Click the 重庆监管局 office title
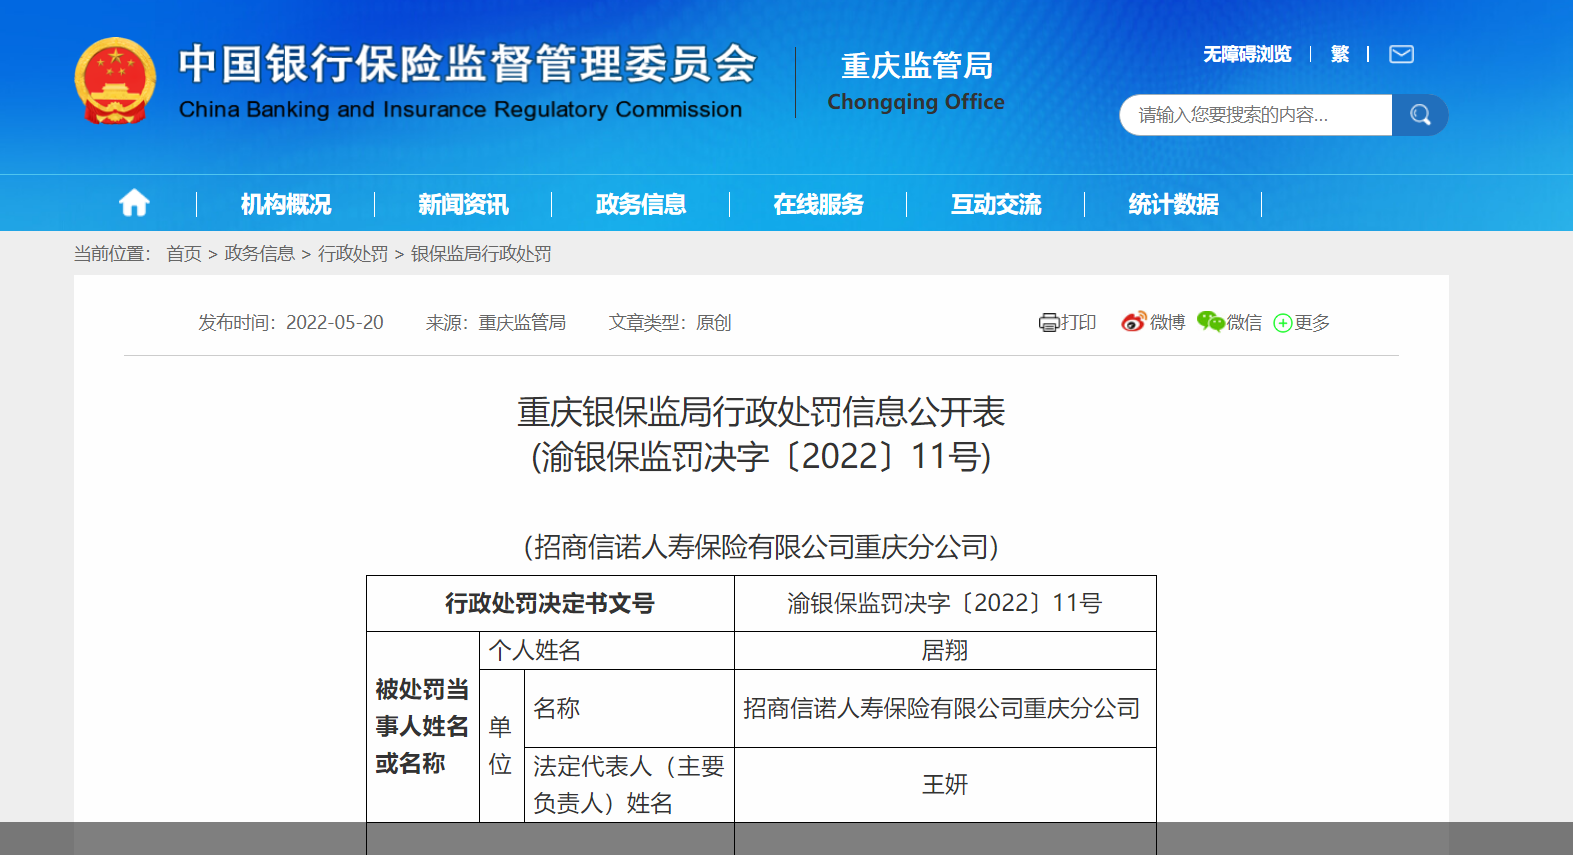 917,66
